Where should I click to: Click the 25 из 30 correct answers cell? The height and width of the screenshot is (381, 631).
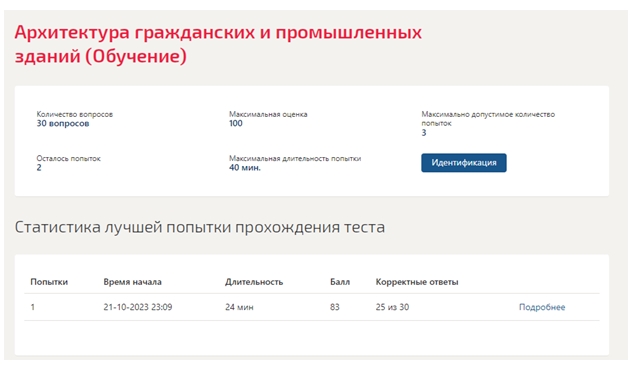point(392,307)
